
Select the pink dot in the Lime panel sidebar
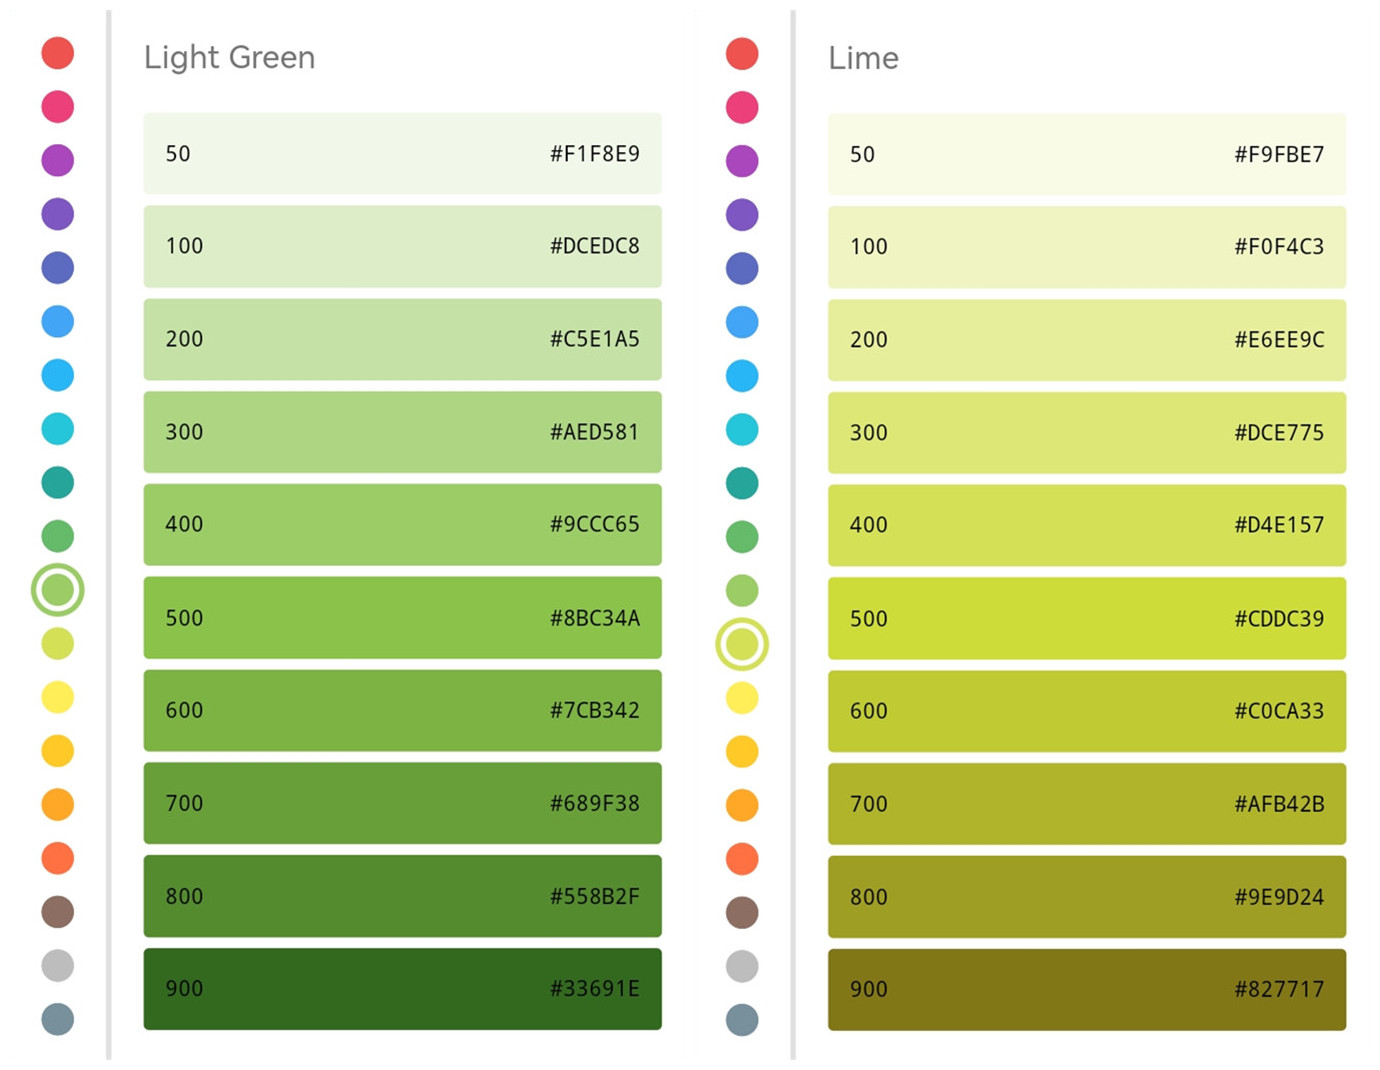tap(742, 107)
